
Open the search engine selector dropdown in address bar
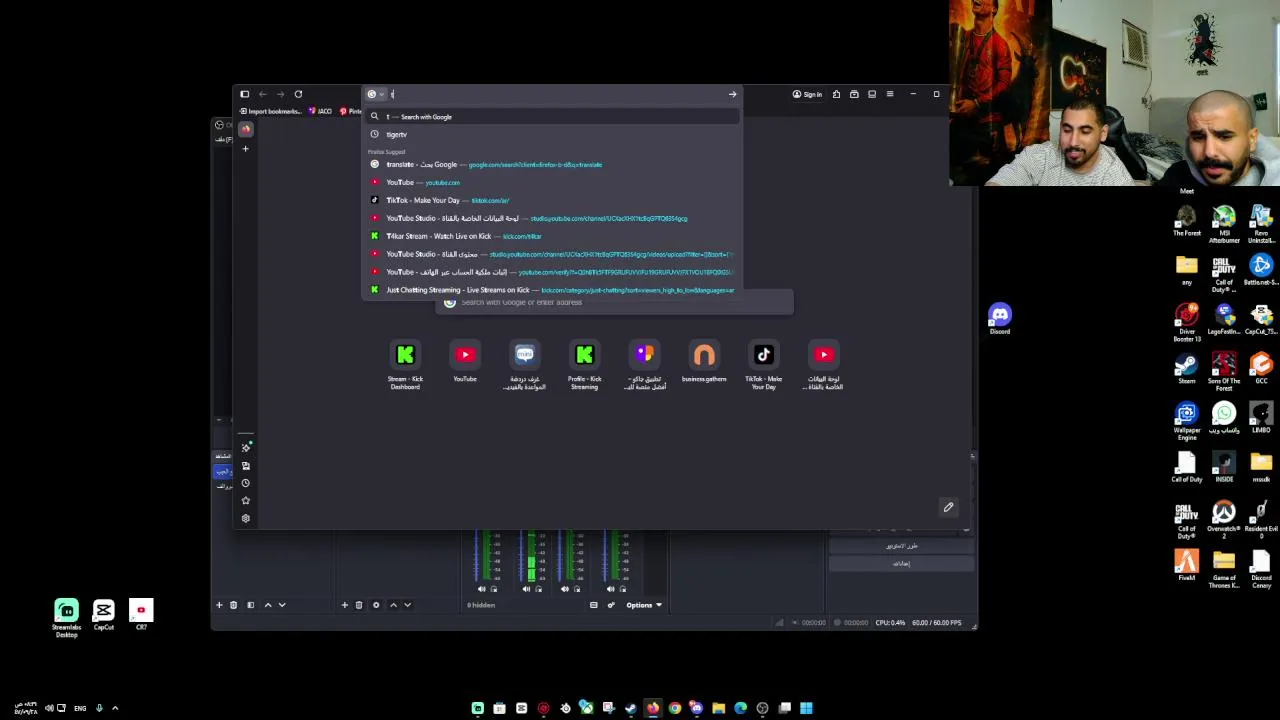pyautogui.click(x=375, y=94)
